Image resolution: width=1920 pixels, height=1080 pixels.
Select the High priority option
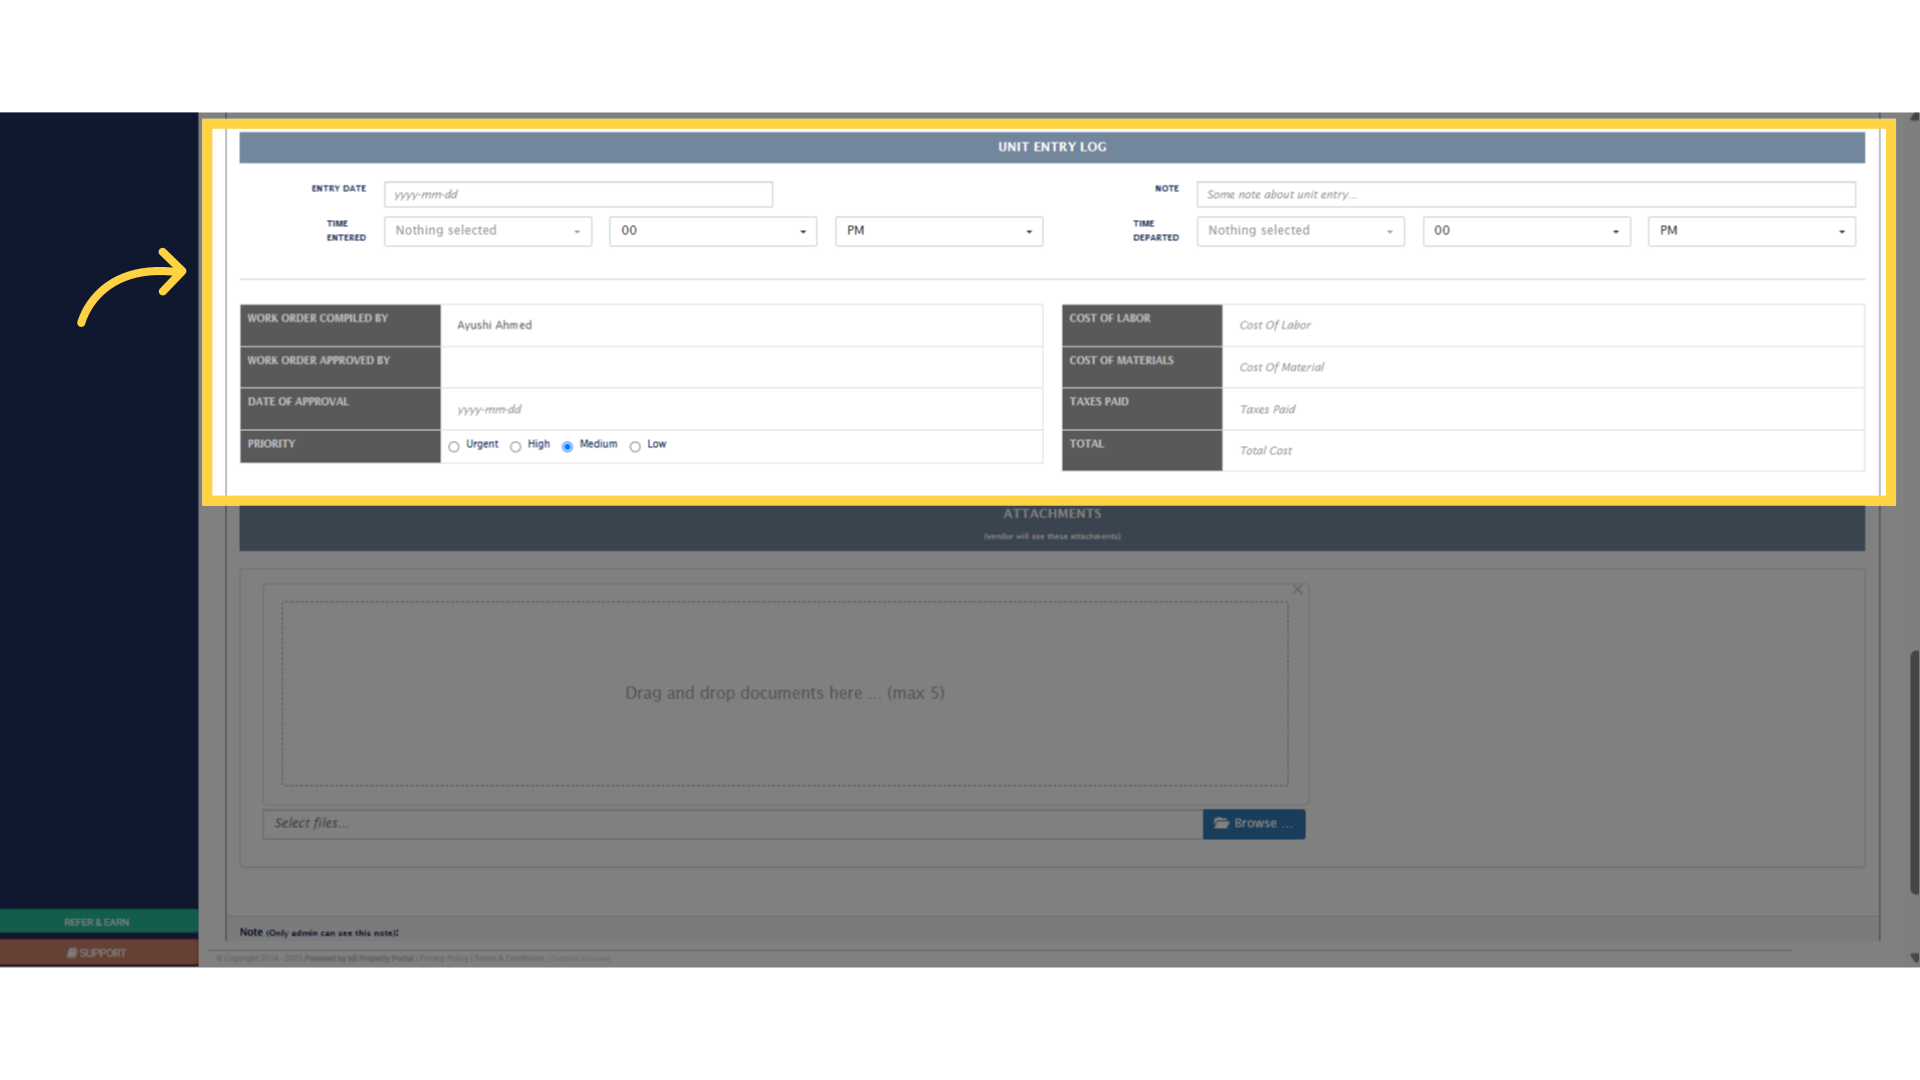[x=516, y=446]
